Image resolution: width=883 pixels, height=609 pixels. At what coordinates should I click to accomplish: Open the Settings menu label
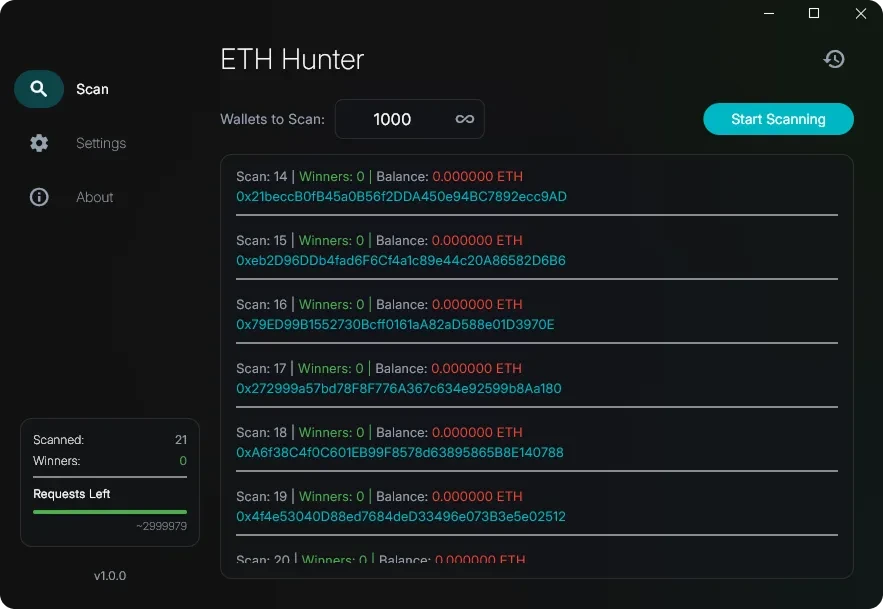(x=101, y=143)
